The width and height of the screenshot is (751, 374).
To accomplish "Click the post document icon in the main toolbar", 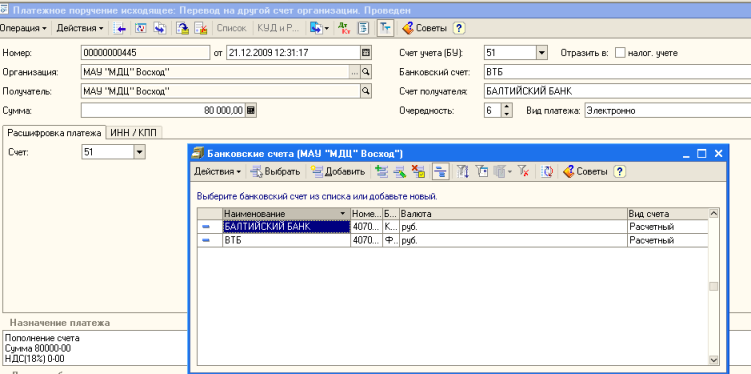I will click(140, 28).
